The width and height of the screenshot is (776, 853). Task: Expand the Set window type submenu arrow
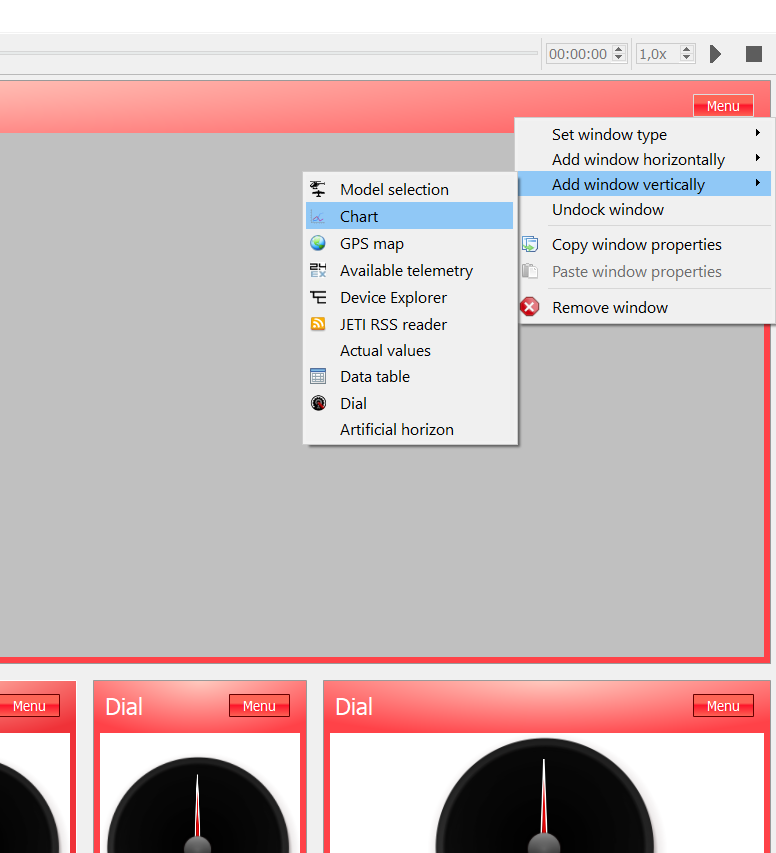click(x=757, y=133)
